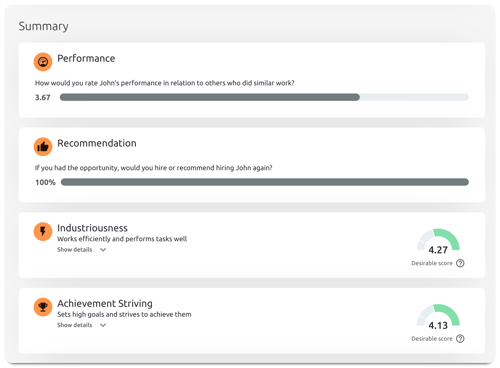Click the Industriousness title
This screenshot has height=368, width=500.
(x=92, y=228)
